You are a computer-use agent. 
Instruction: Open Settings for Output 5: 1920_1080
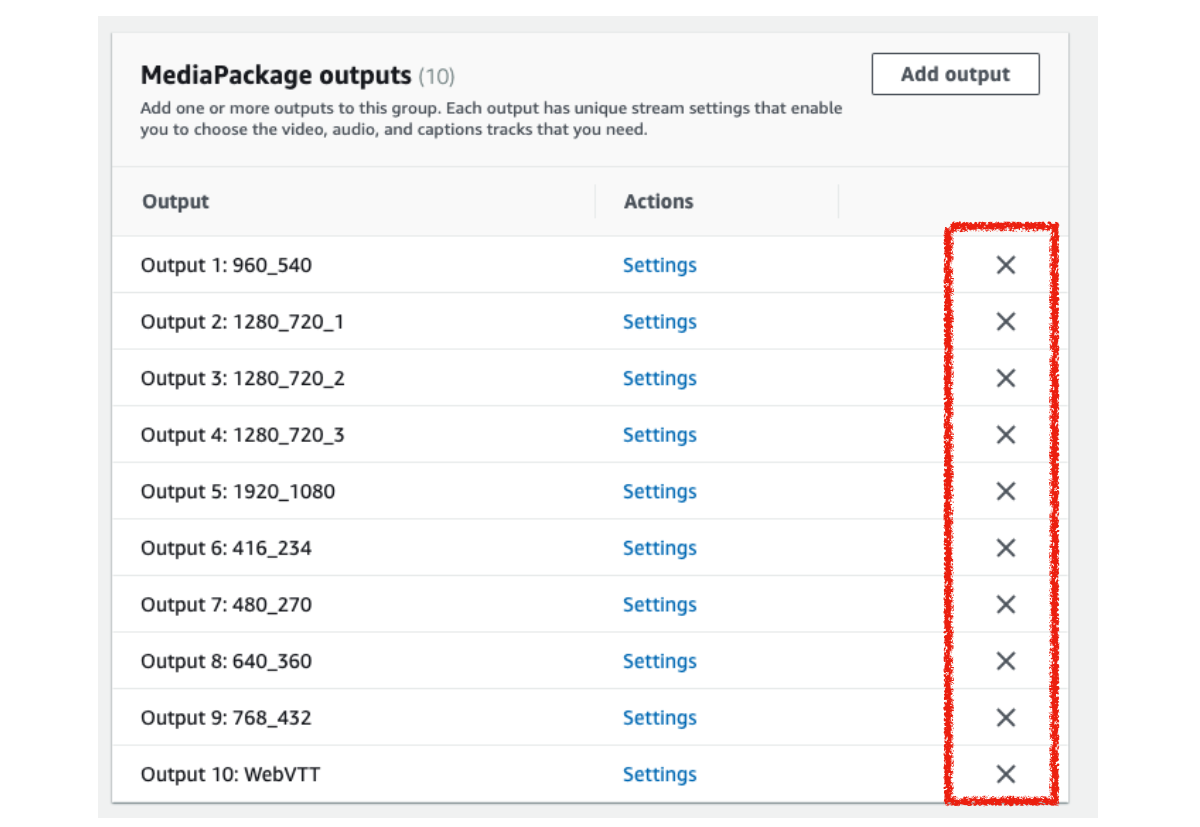[x=659, y=491]
